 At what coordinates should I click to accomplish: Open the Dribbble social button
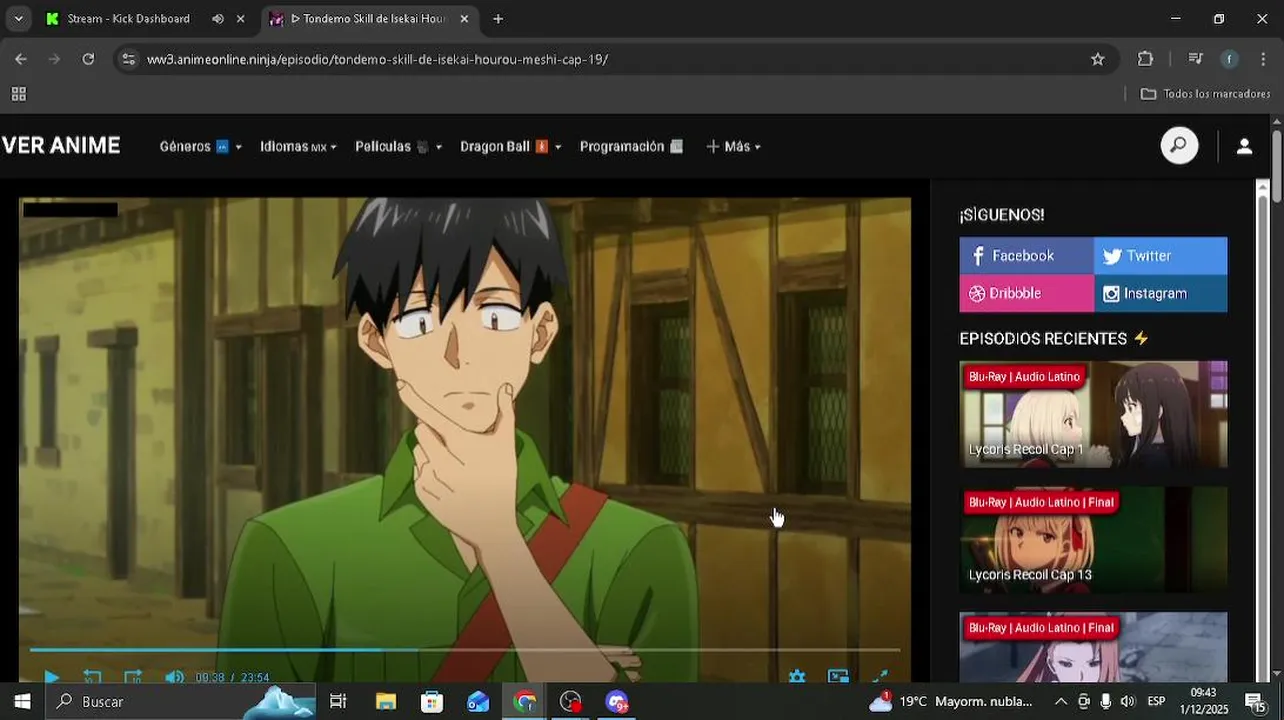pyautogui.click(x=1026, y=293)
